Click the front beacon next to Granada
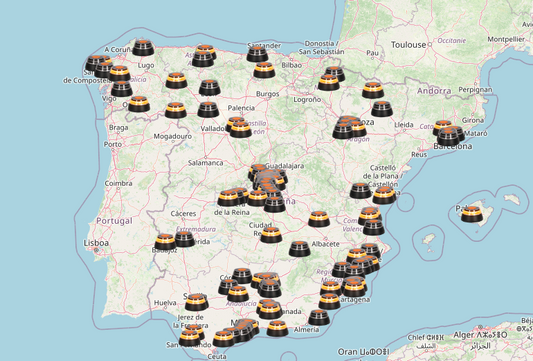The height and width of the screenshot is (361, 533). [x=271, y=311]
